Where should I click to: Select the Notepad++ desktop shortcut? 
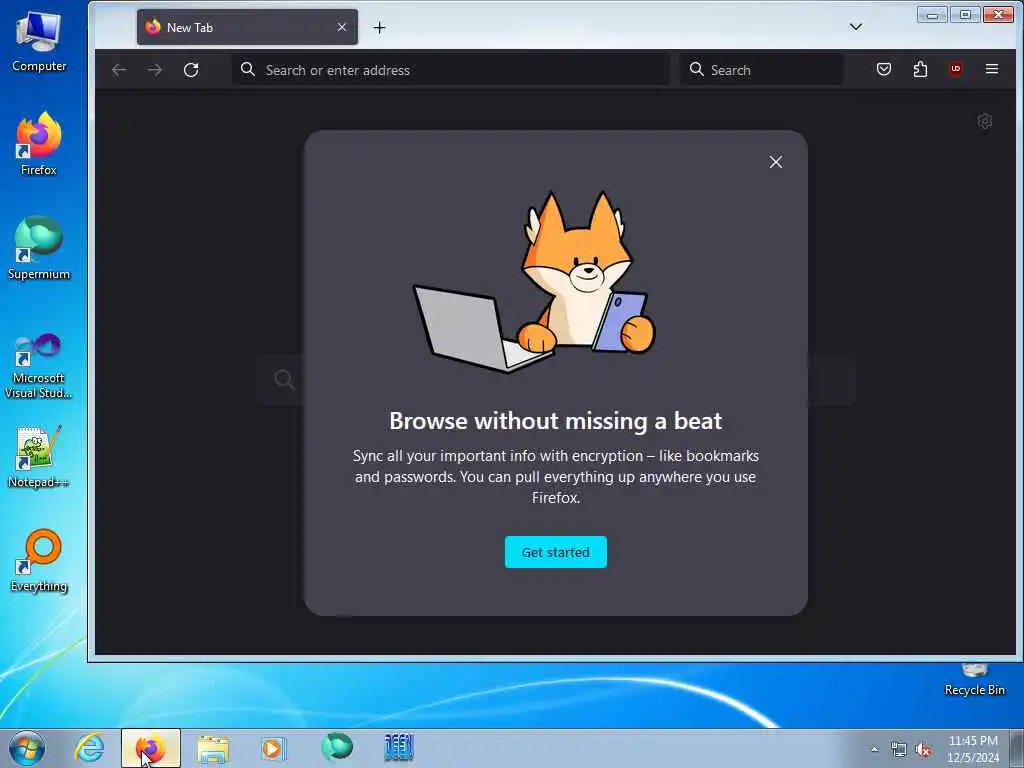pyautogui.click(x=39, y=457)
